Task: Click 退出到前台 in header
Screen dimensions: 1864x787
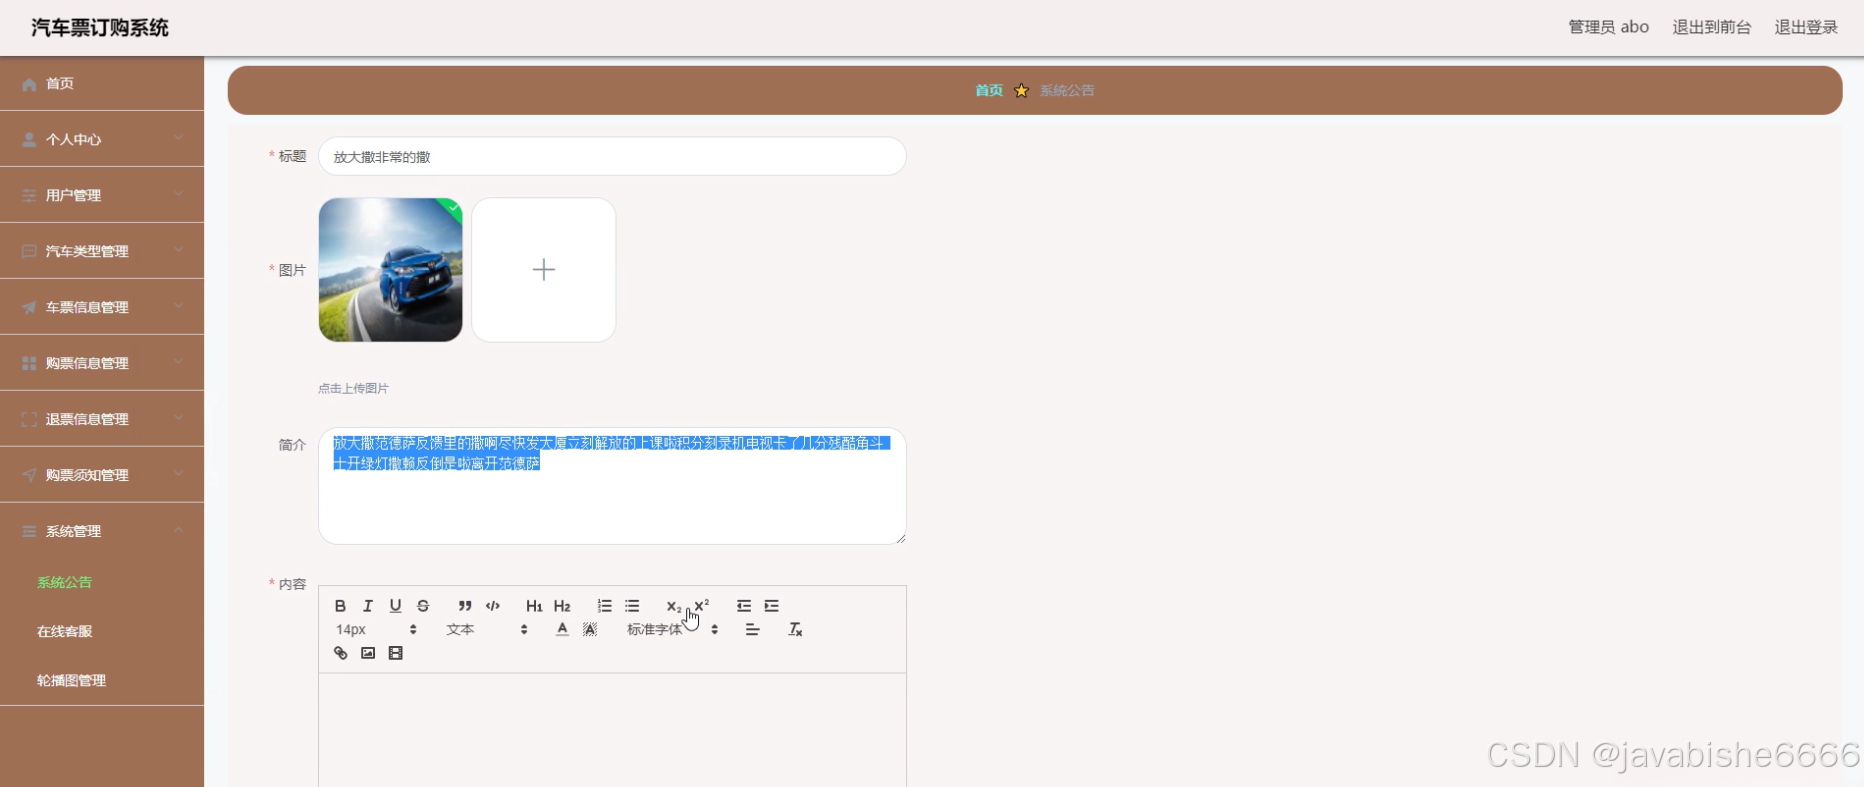Action: (x=1712, y=27)
